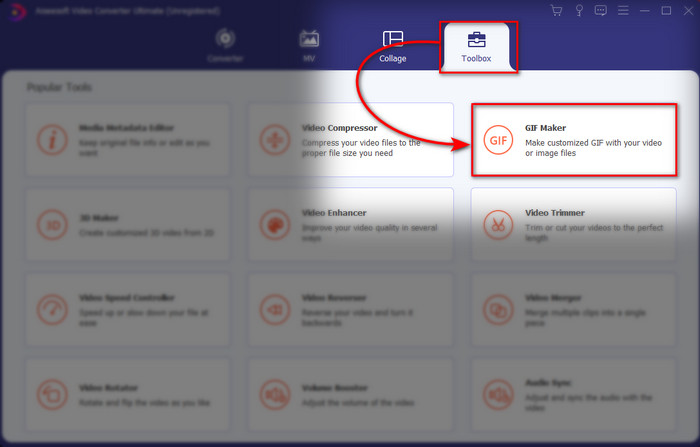Go to the MV tab
The width and height of the screenshot is (700, 447).
point(309,46)
